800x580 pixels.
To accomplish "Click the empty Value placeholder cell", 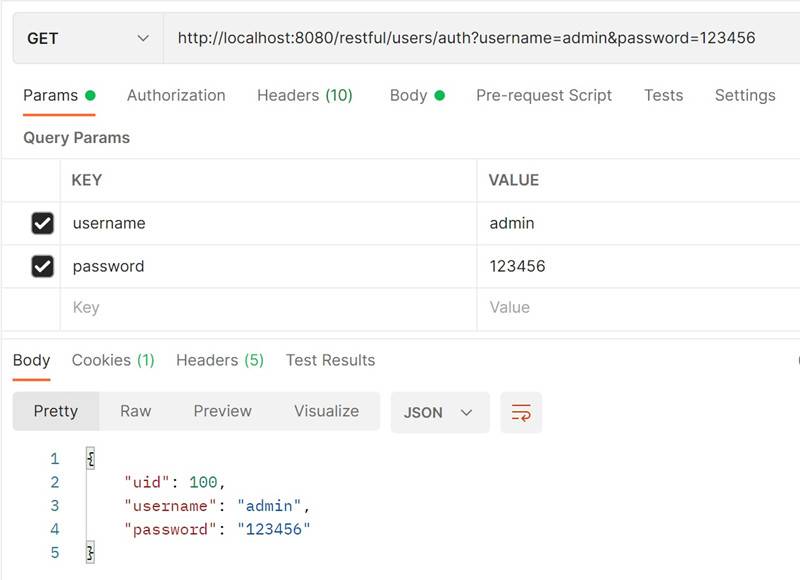I will pos(640,308).
